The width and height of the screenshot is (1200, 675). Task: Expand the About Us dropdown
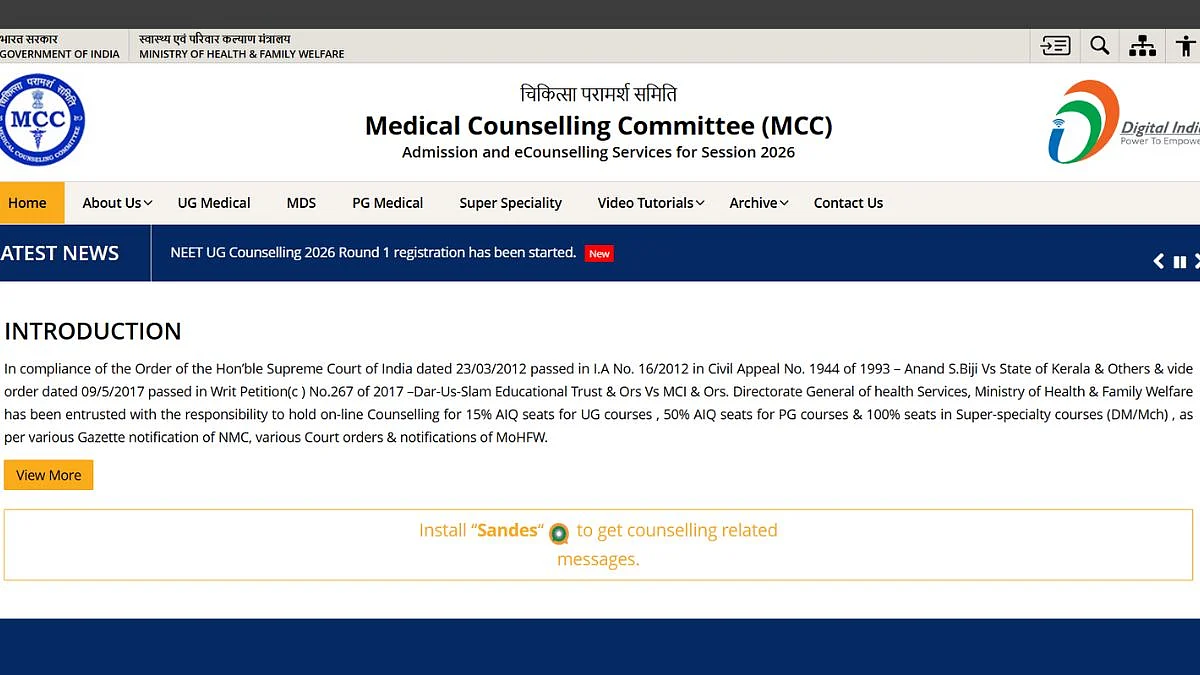click(117, 203)
